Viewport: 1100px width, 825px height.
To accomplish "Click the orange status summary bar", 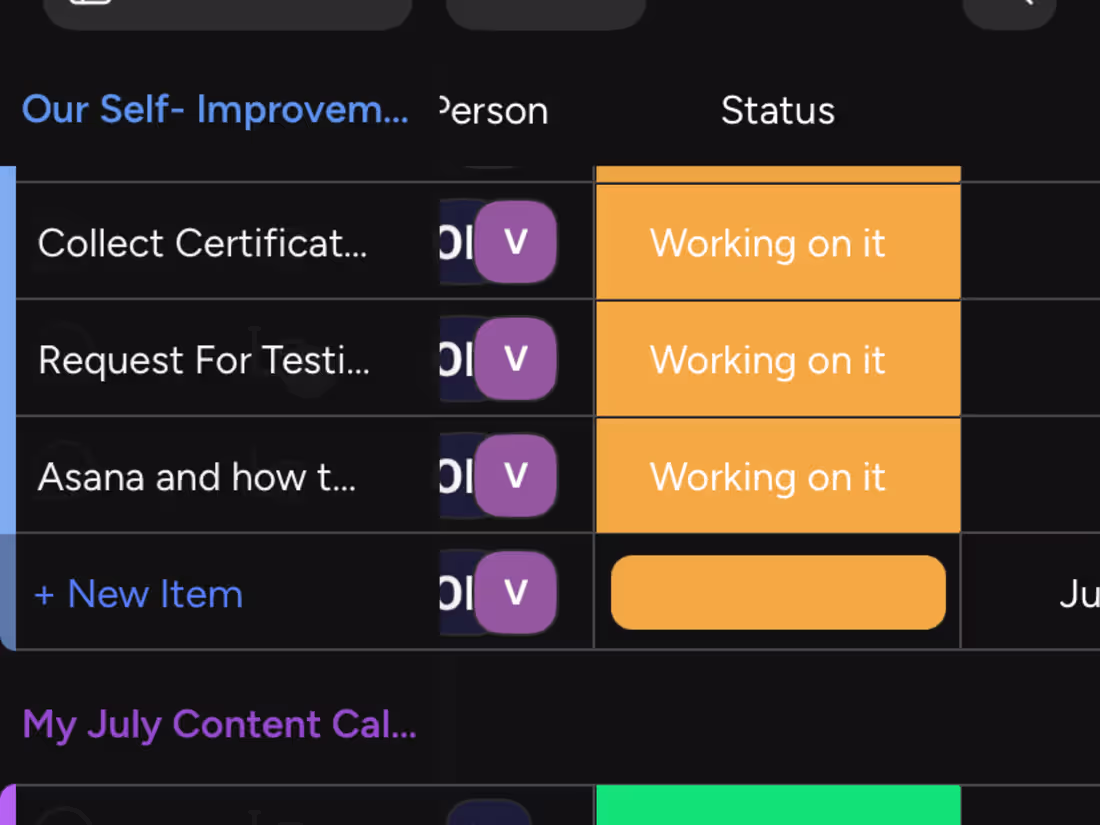I will tap(778, 593).
